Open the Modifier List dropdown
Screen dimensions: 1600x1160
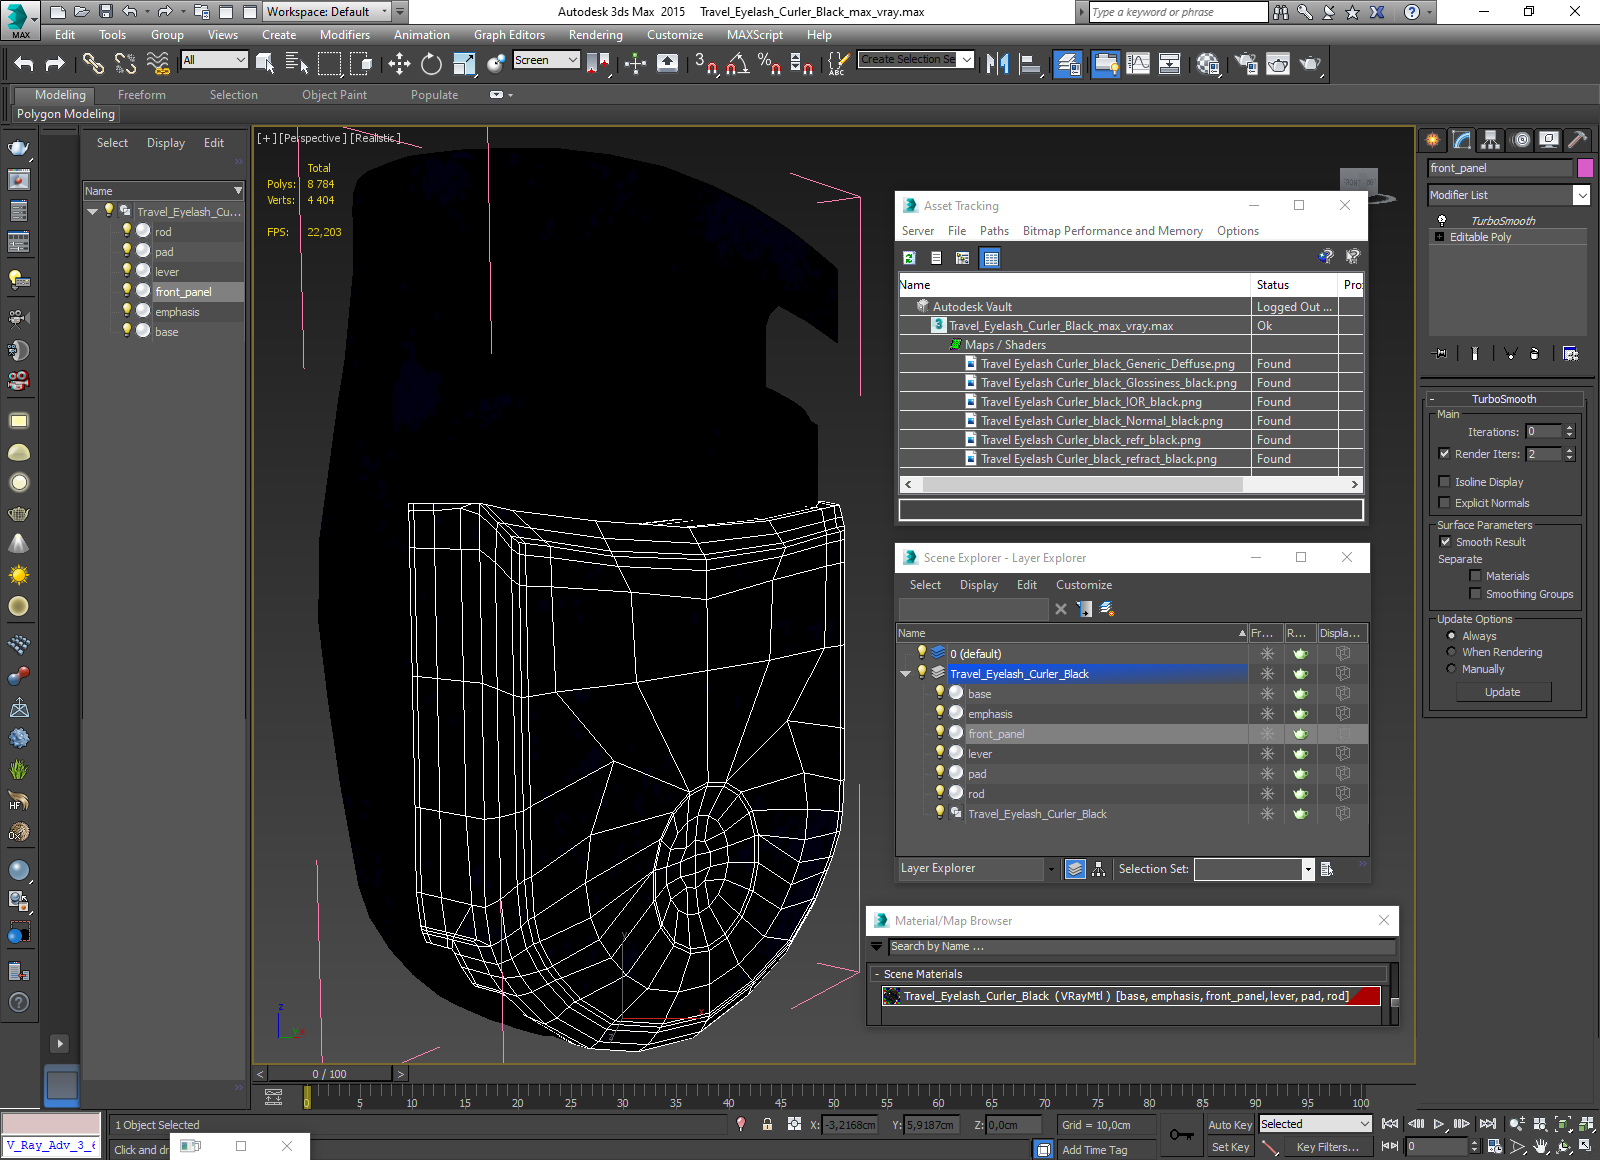(x=1581, y=195)
